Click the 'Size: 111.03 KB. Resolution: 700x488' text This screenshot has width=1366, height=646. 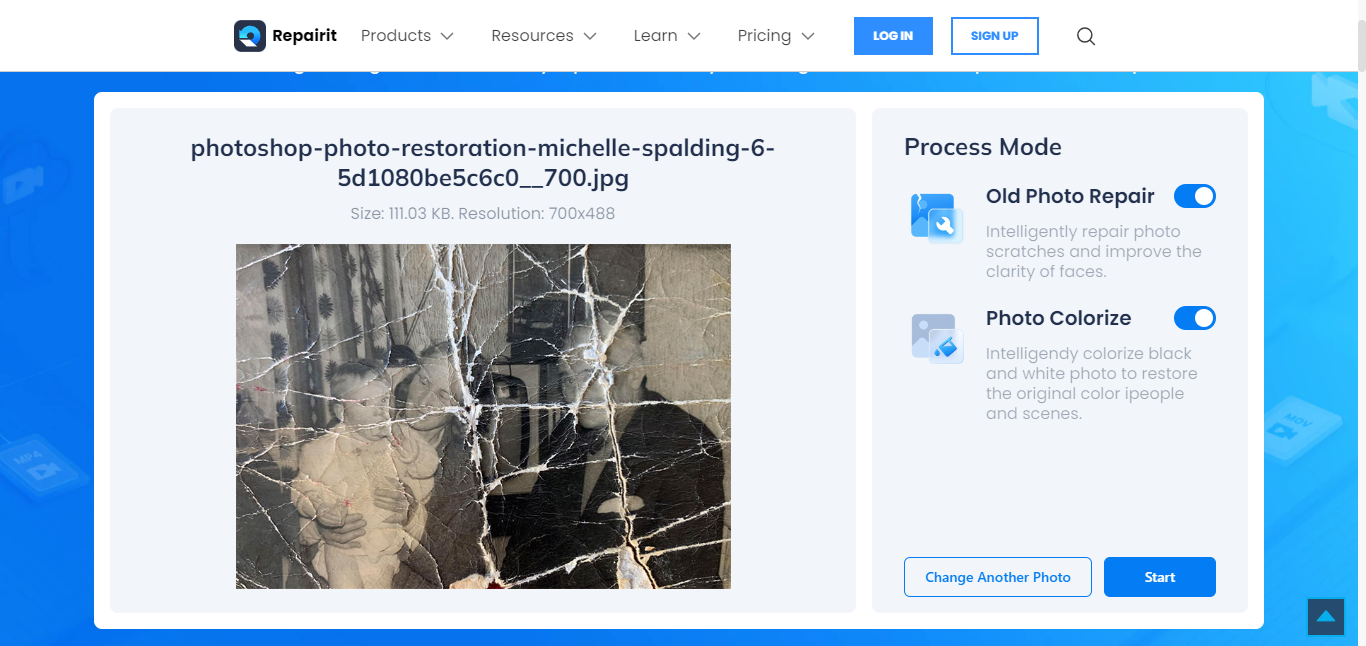coord(483,213)
